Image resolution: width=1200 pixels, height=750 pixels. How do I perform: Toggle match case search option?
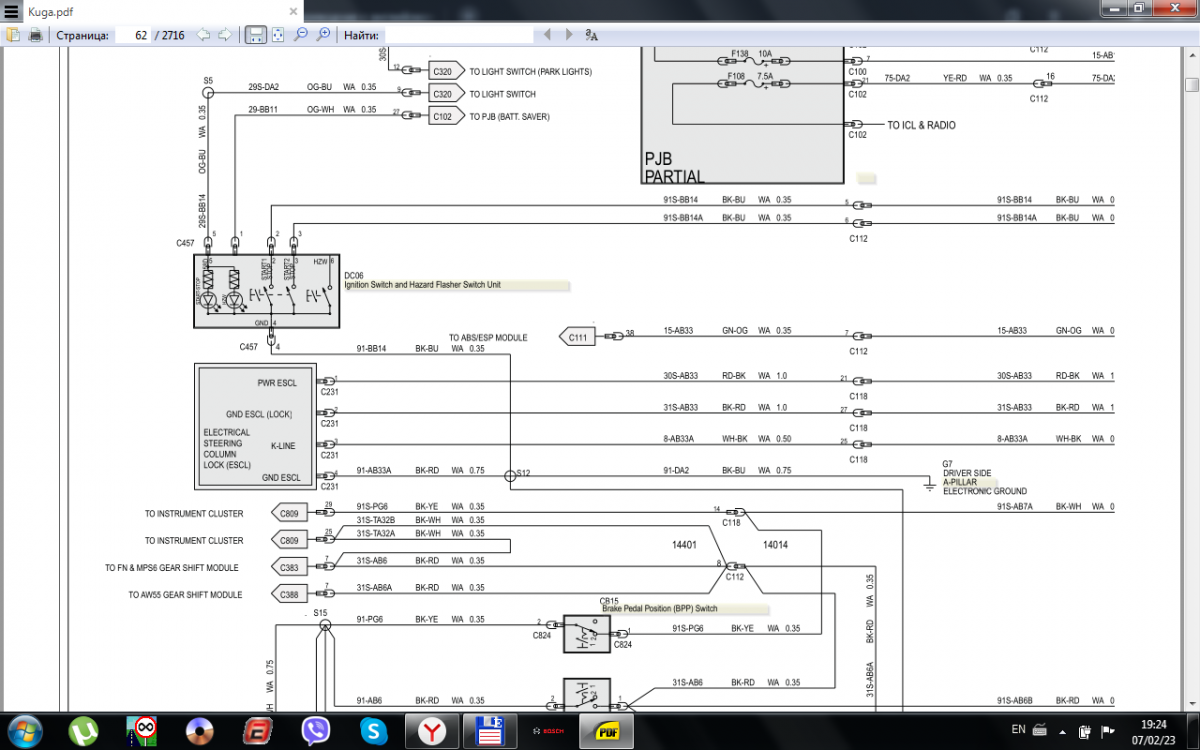(x=591, y=35)
